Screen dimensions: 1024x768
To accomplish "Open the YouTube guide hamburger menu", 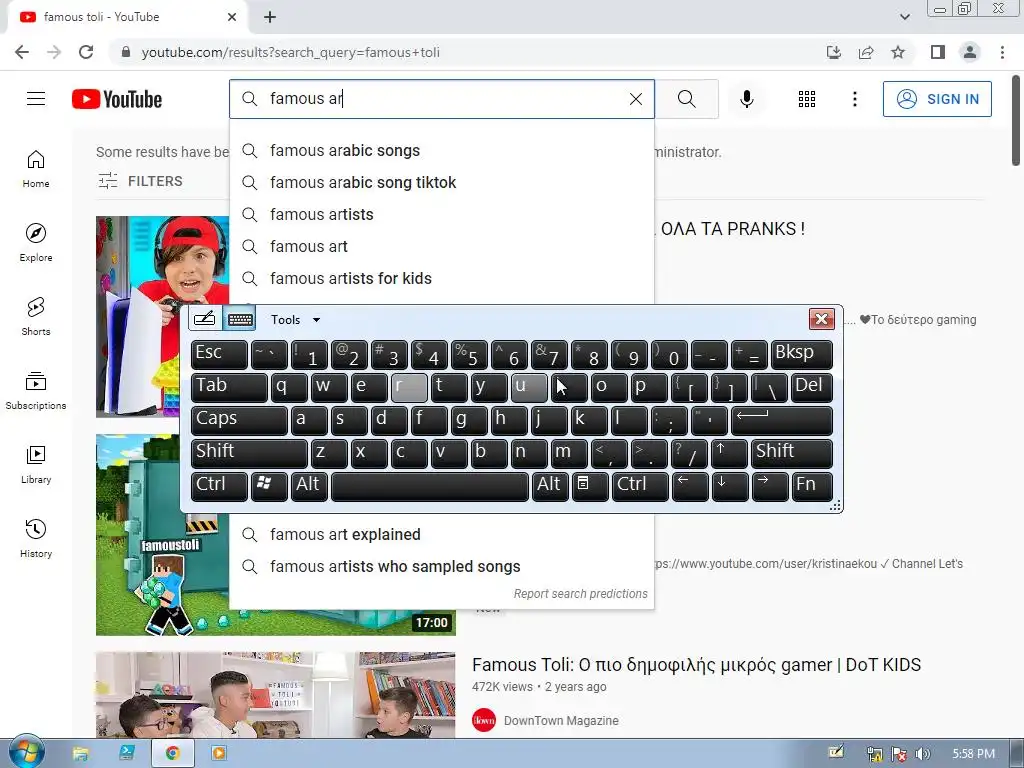I will point(36,99).
